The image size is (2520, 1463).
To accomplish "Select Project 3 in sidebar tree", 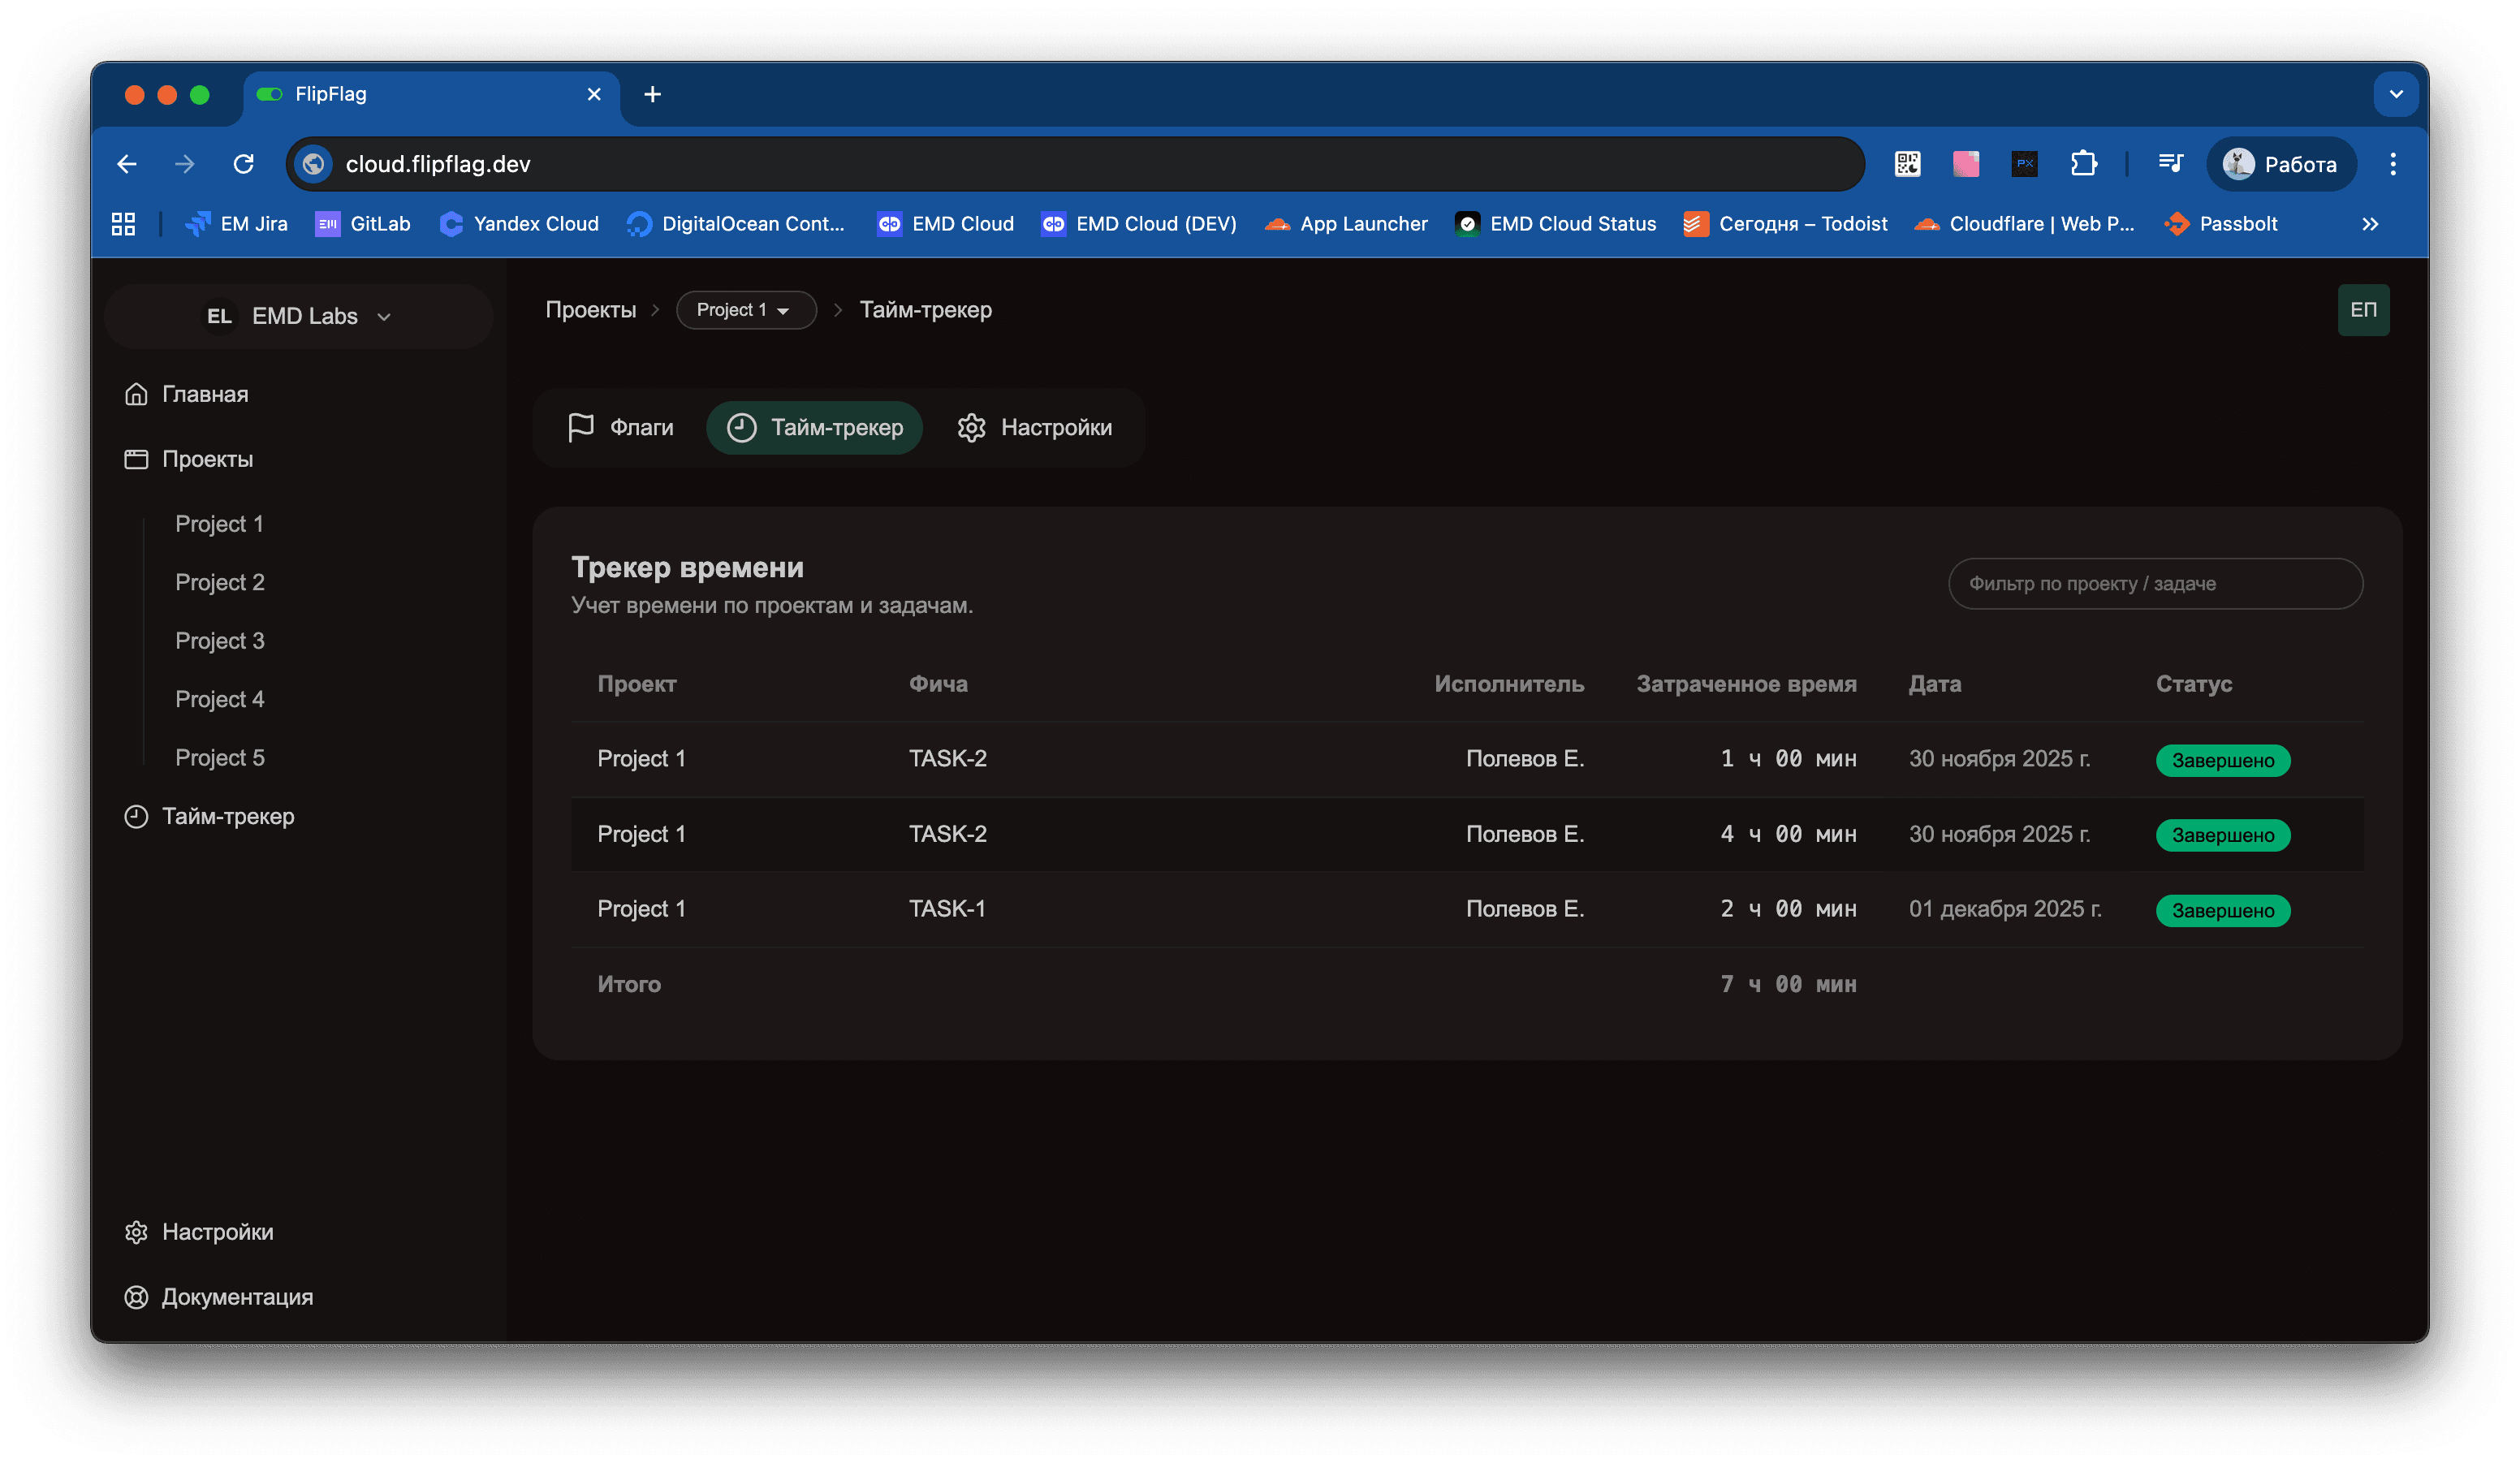I will pyautogui.click(x=219, y=641).
